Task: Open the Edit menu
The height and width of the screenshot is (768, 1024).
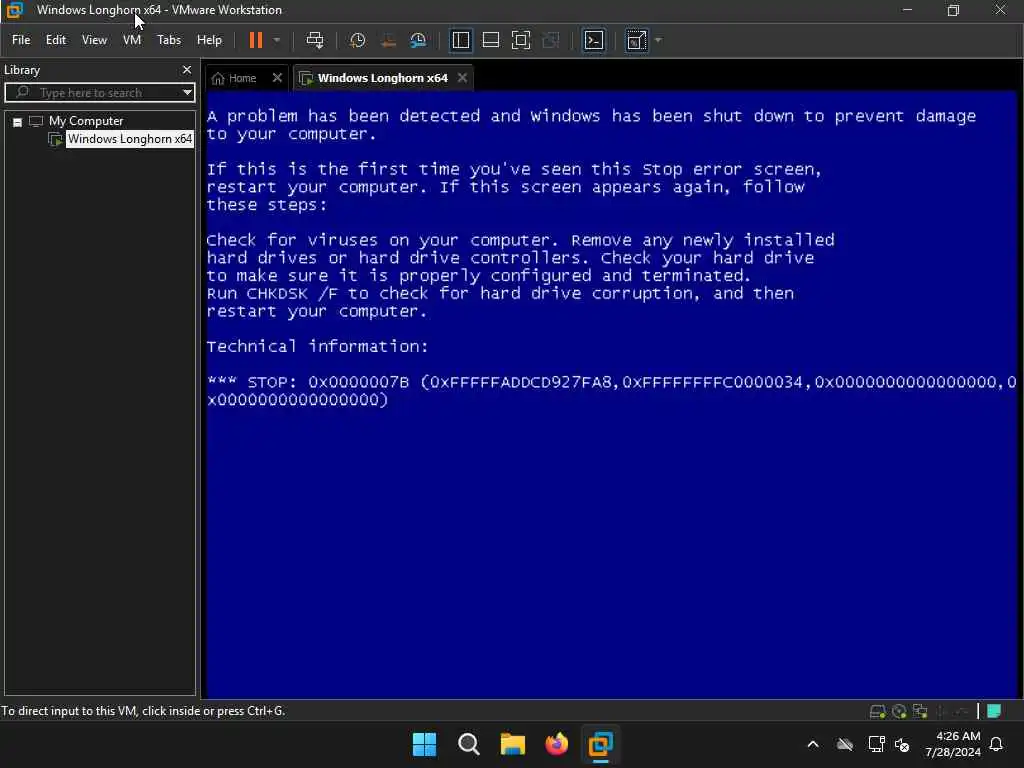Action: pyautogui.click(x=56, y=40)
